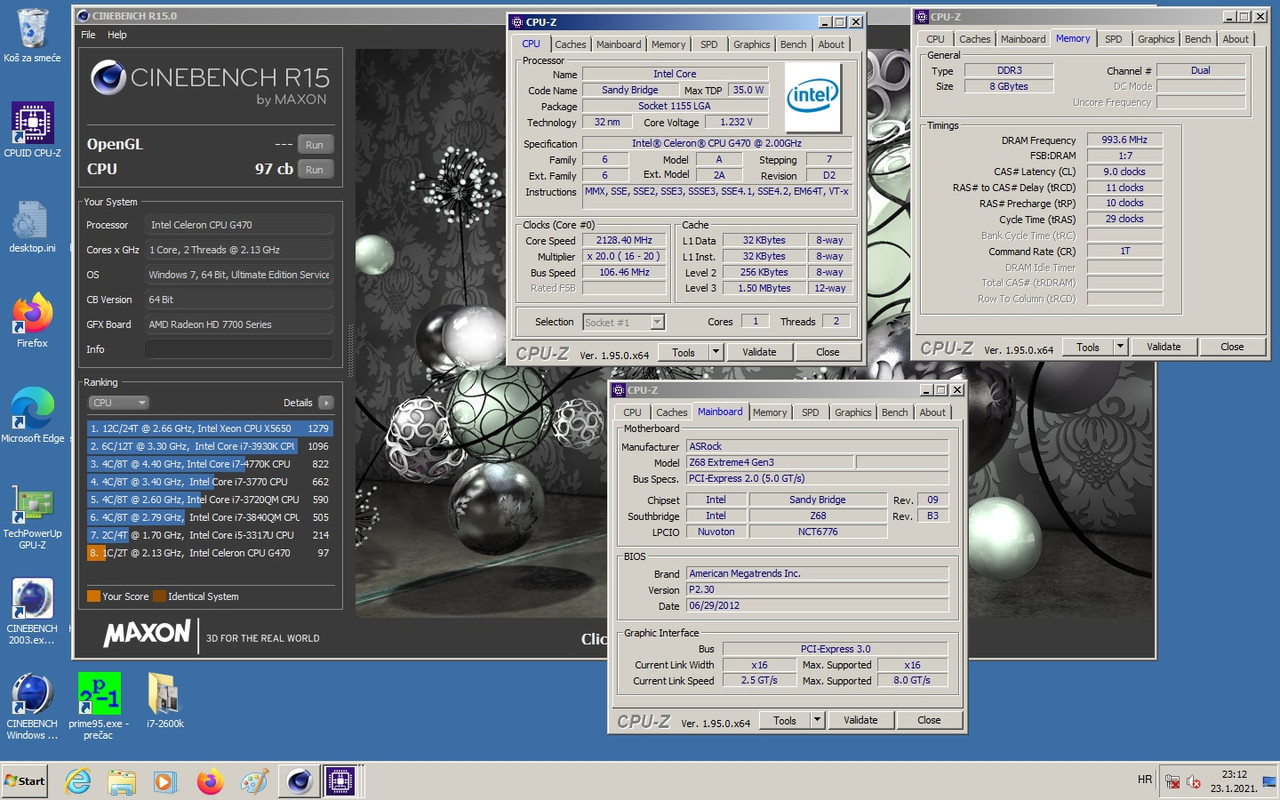This screenshot has width=1280, height=800.
Task: Click the HR language indicator in taskbar
Action: tap(1144, 779)
